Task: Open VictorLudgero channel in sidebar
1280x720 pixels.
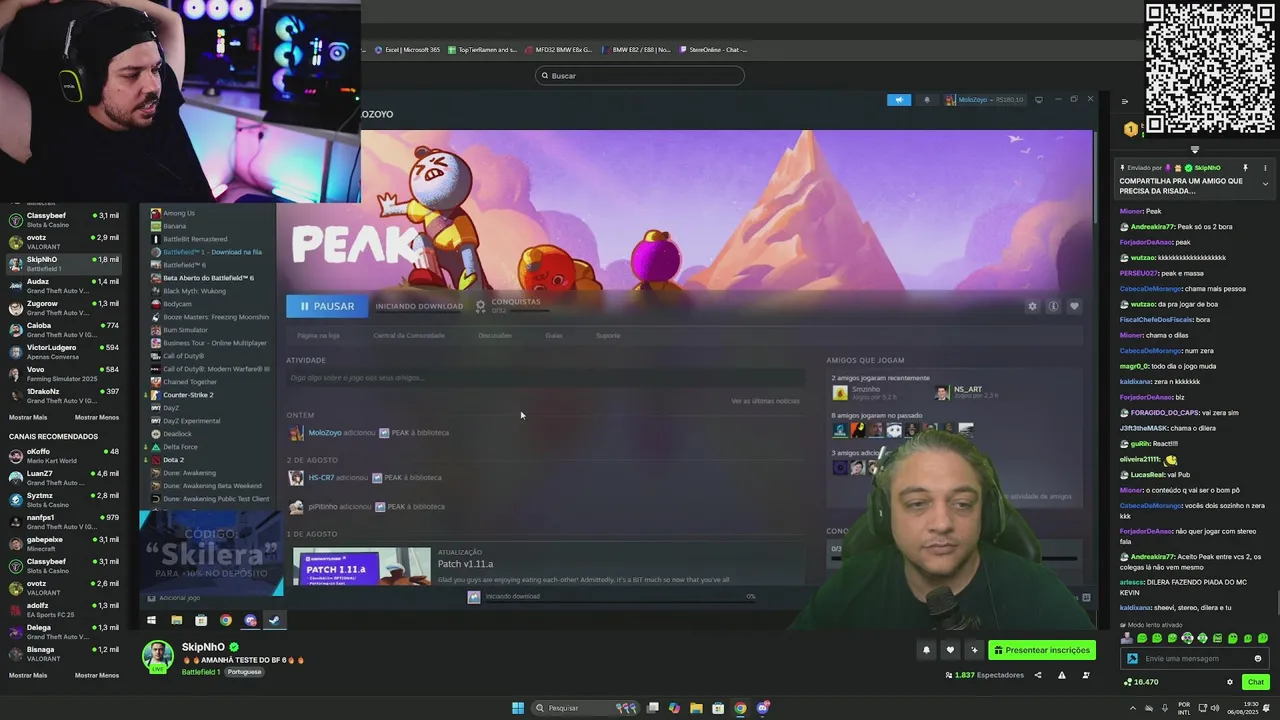Action: click(64, 352)
